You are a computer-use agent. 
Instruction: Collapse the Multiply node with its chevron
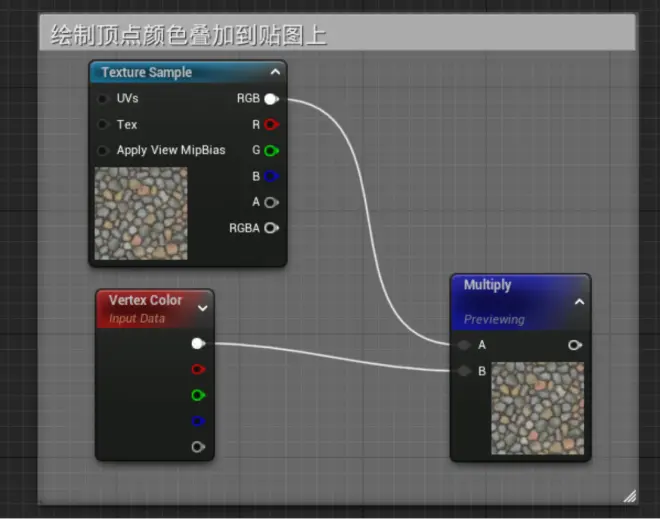click(580, 302)
